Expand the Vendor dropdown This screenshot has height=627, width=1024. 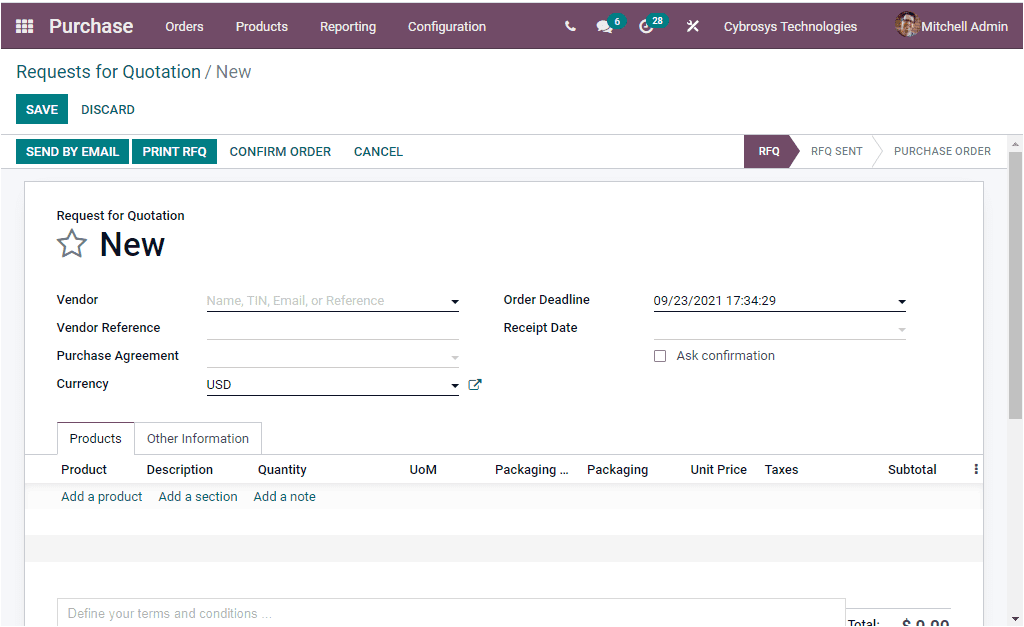click(455, 301)
